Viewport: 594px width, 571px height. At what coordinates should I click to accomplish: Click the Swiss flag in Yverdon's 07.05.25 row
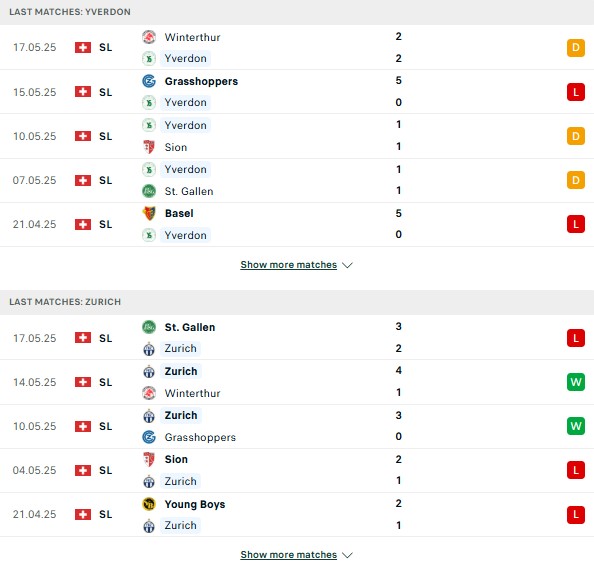(83, 180)
